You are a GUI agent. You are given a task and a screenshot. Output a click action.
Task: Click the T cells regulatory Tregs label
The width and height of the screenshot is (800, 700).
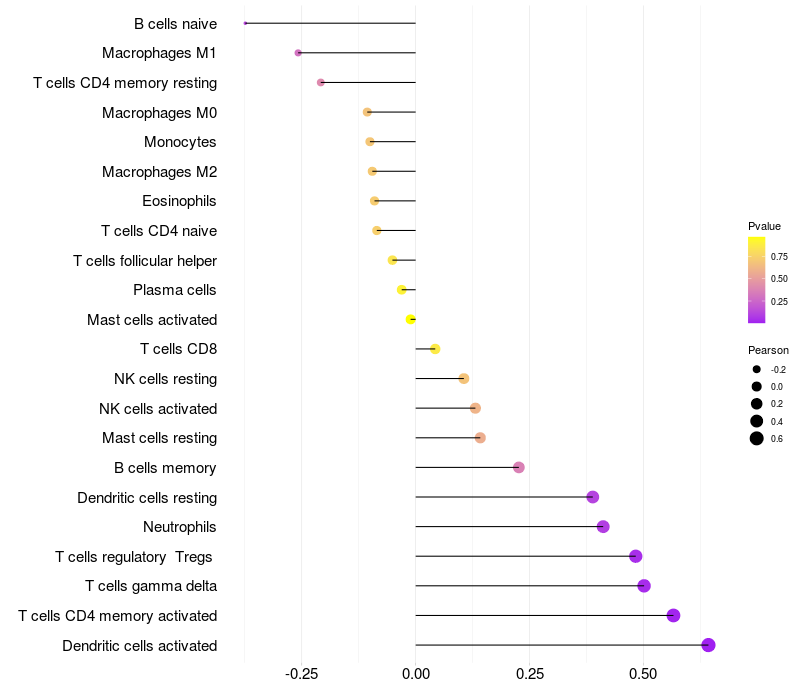point(136,556)
